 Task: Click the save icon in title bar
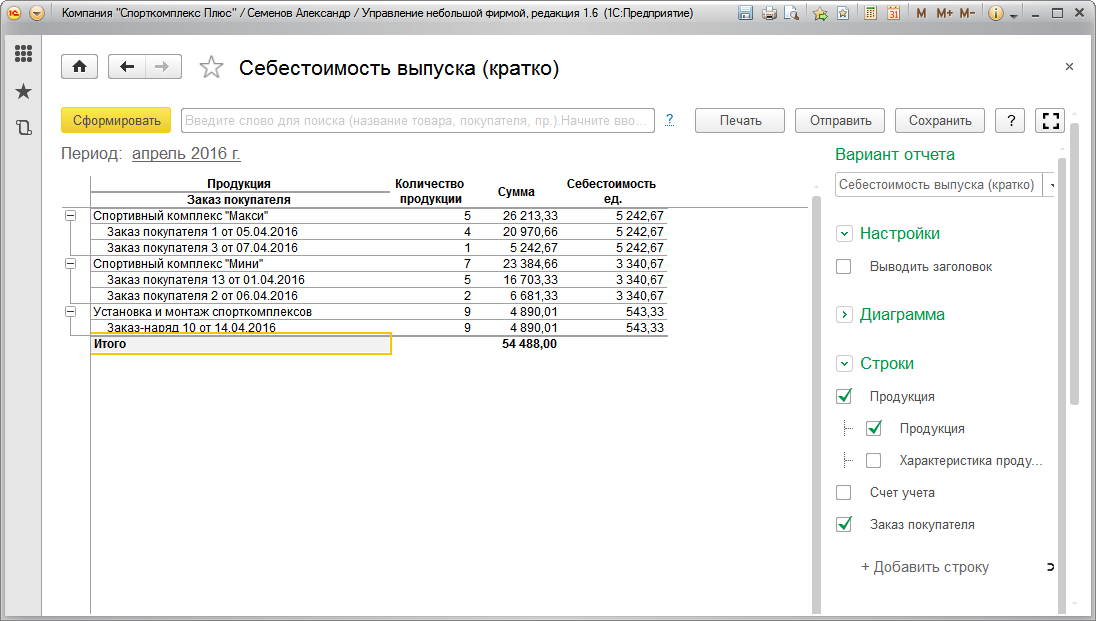745,14
